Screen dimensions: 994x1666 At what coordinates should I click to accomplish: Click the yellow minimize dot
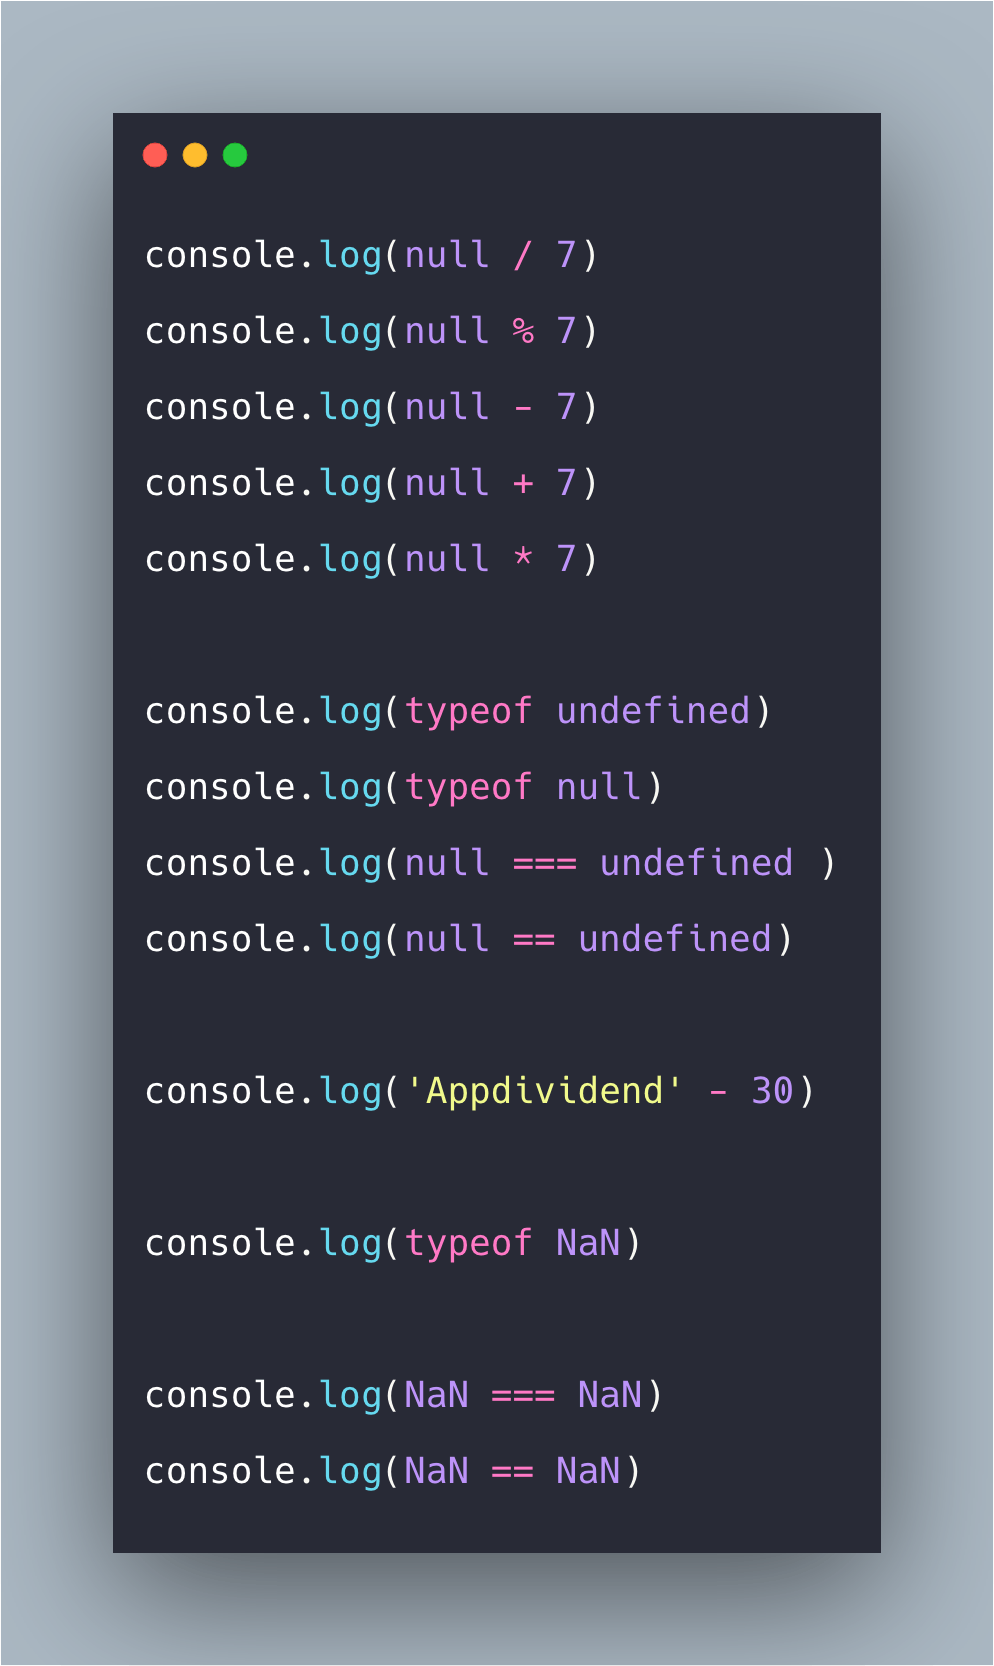tap(195, 155)
